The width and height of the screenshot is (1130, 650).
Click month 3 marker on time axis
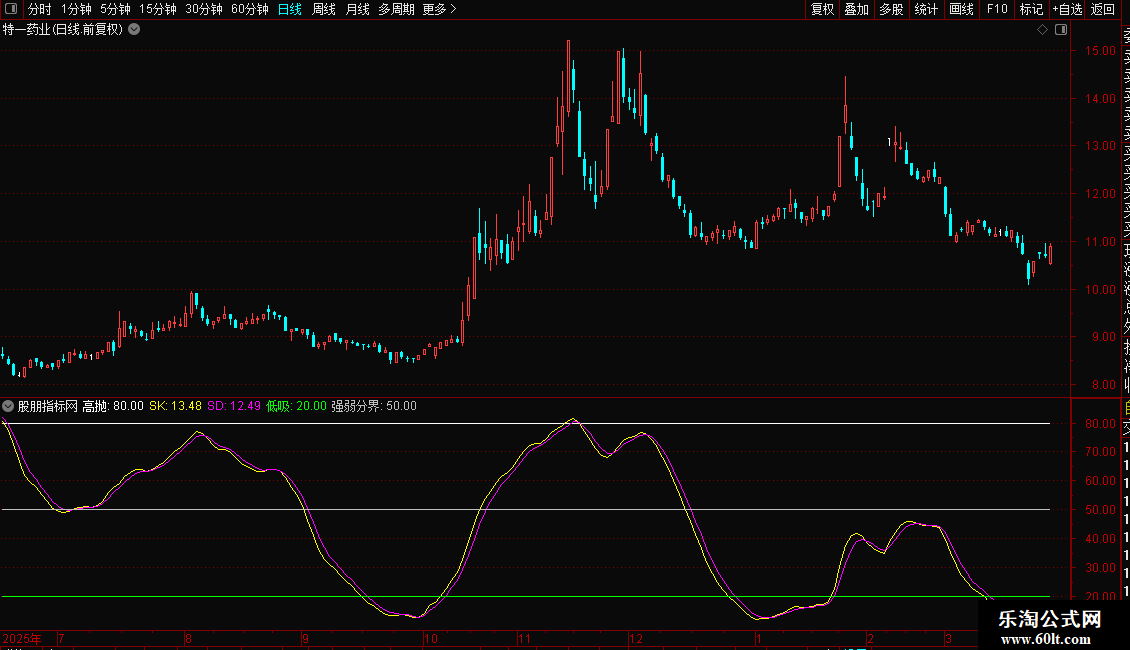click(948, 638)
